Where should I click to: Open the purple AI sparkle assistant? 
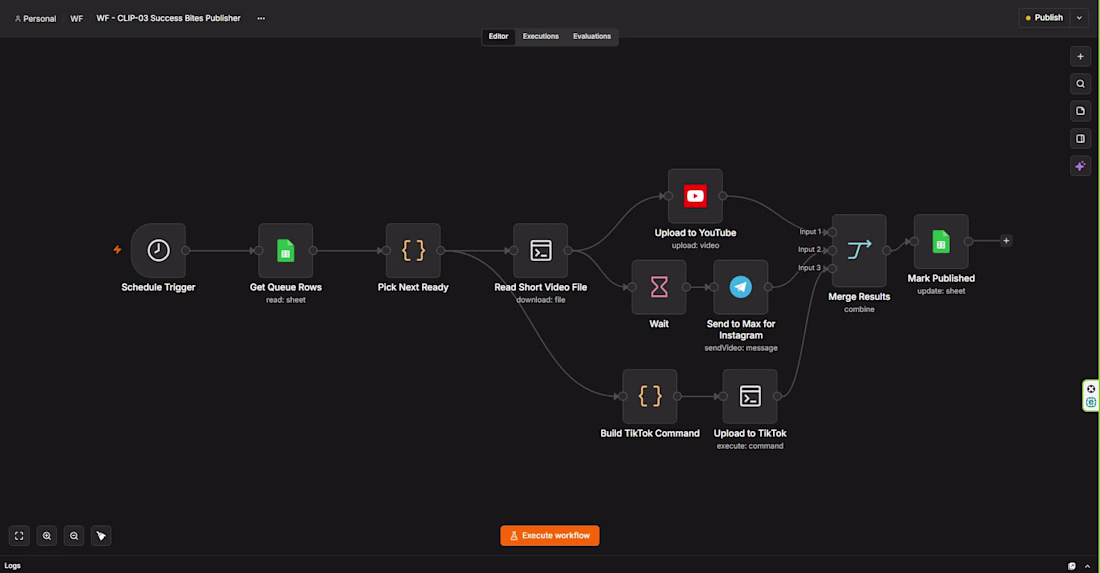coord(1080,166)
